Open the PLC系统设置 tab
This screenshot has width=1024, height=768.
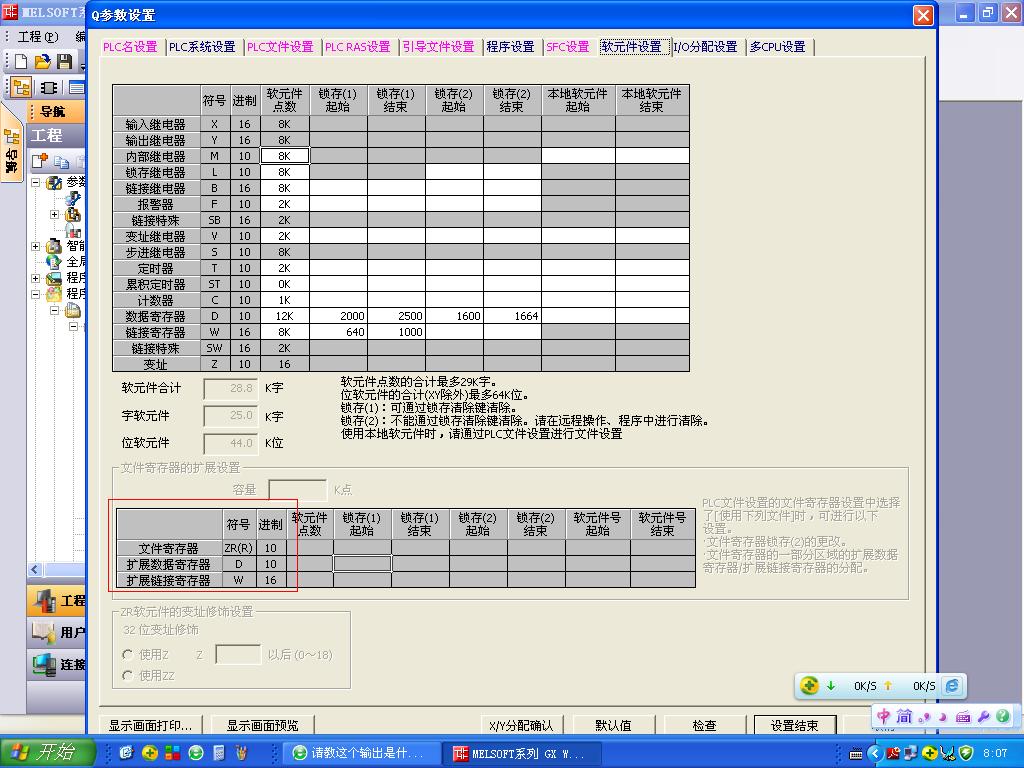tap(202, 47)
